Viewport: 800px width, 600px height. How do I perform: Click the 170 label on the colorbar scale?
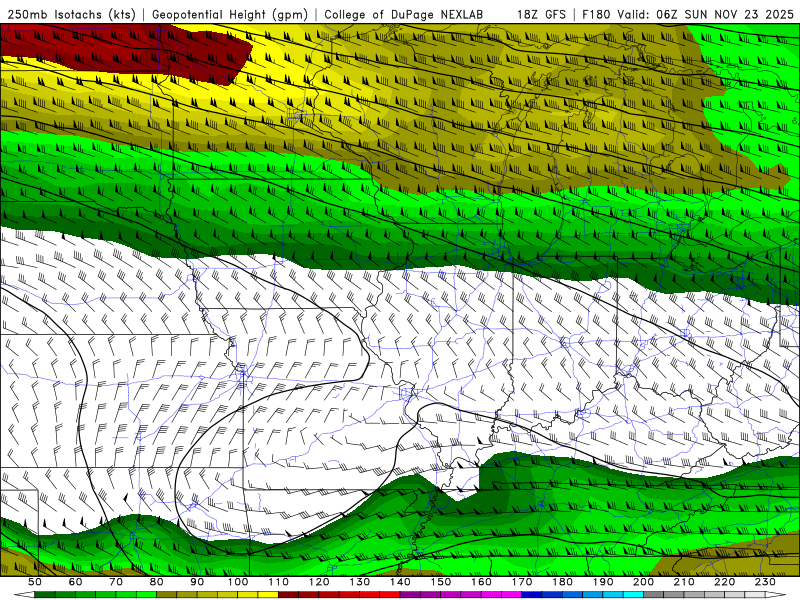pos(522,582)
